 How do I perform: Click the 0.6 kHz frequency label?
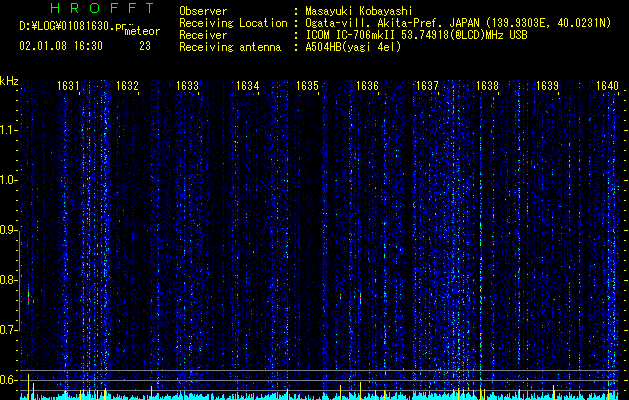pos(9,380)
